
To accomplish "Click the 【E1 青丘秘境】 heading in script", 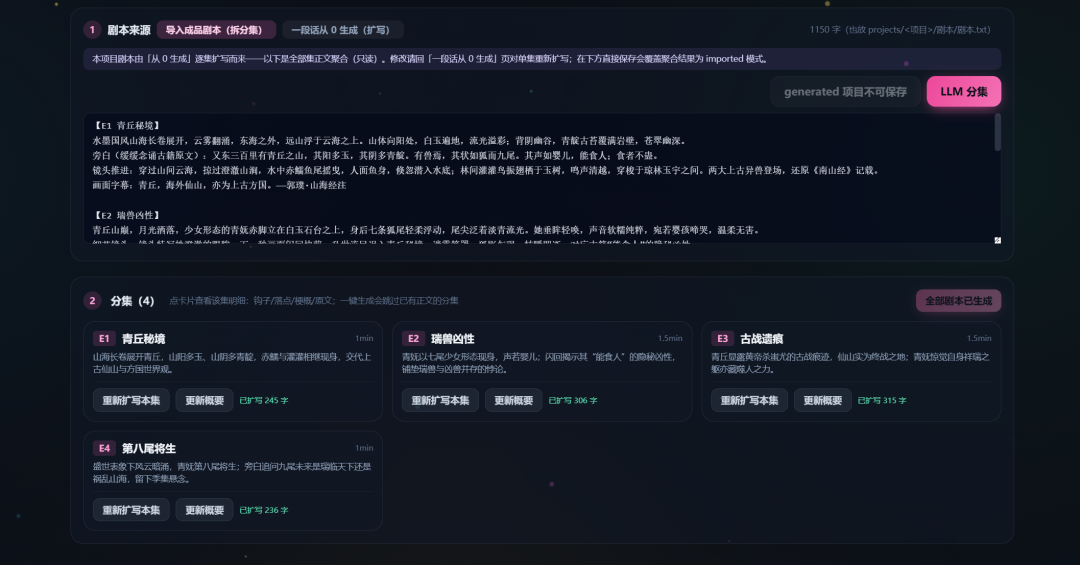I will coord(127,125).
